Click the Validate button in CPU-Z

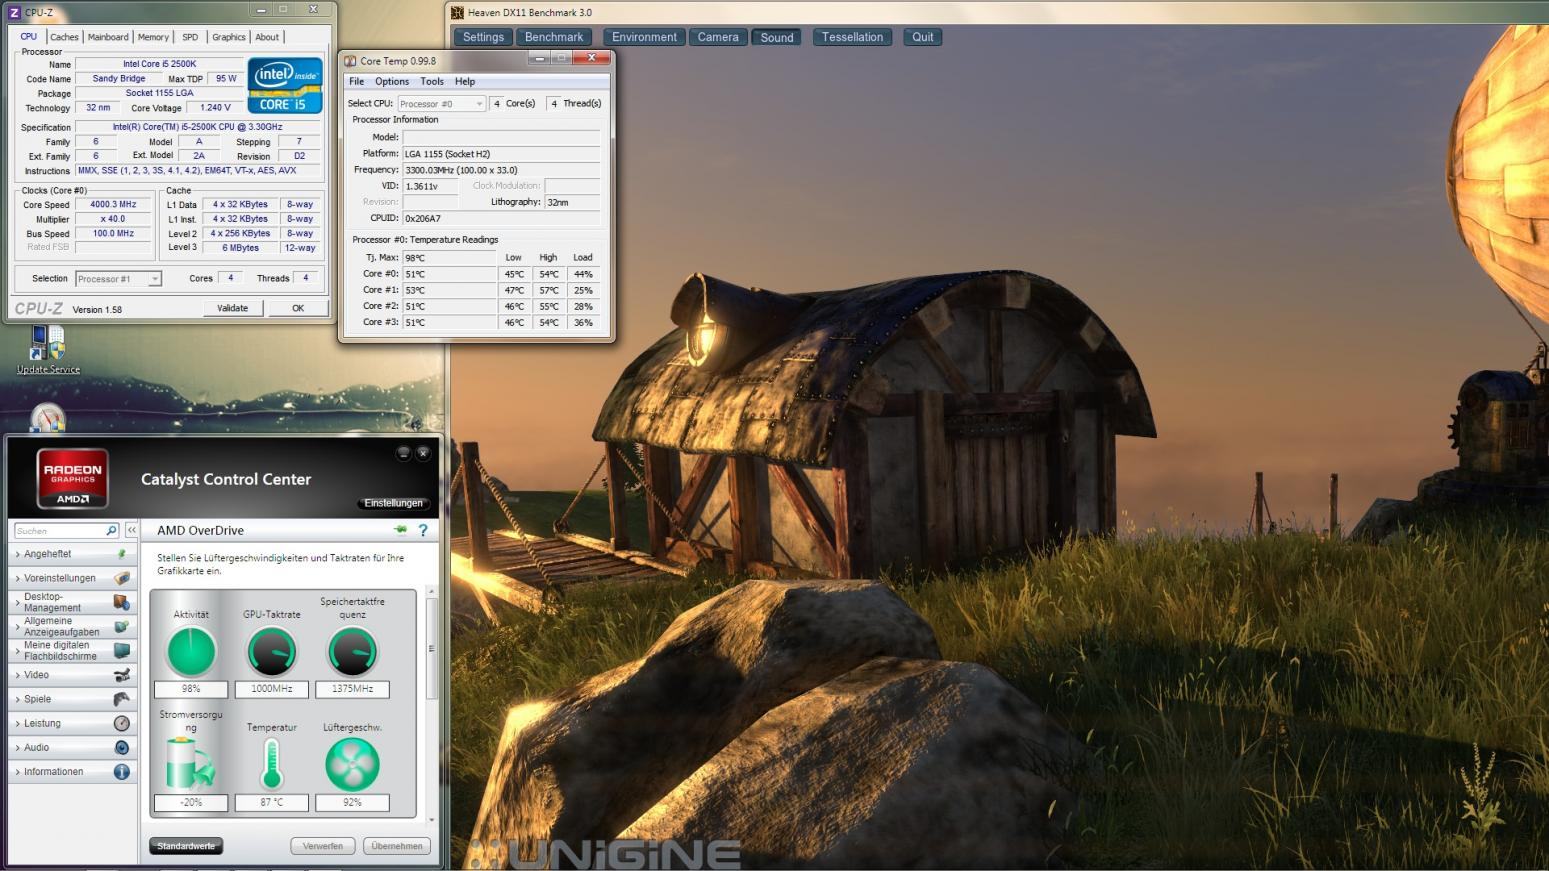point(233,308)
